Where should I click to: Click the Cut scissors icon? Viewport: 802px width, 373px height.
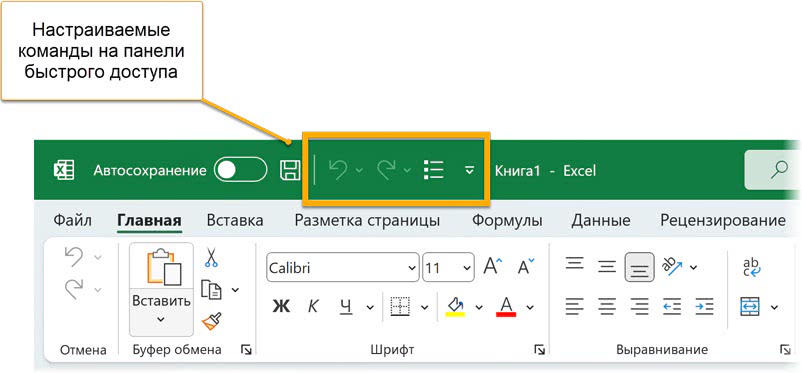211,257
